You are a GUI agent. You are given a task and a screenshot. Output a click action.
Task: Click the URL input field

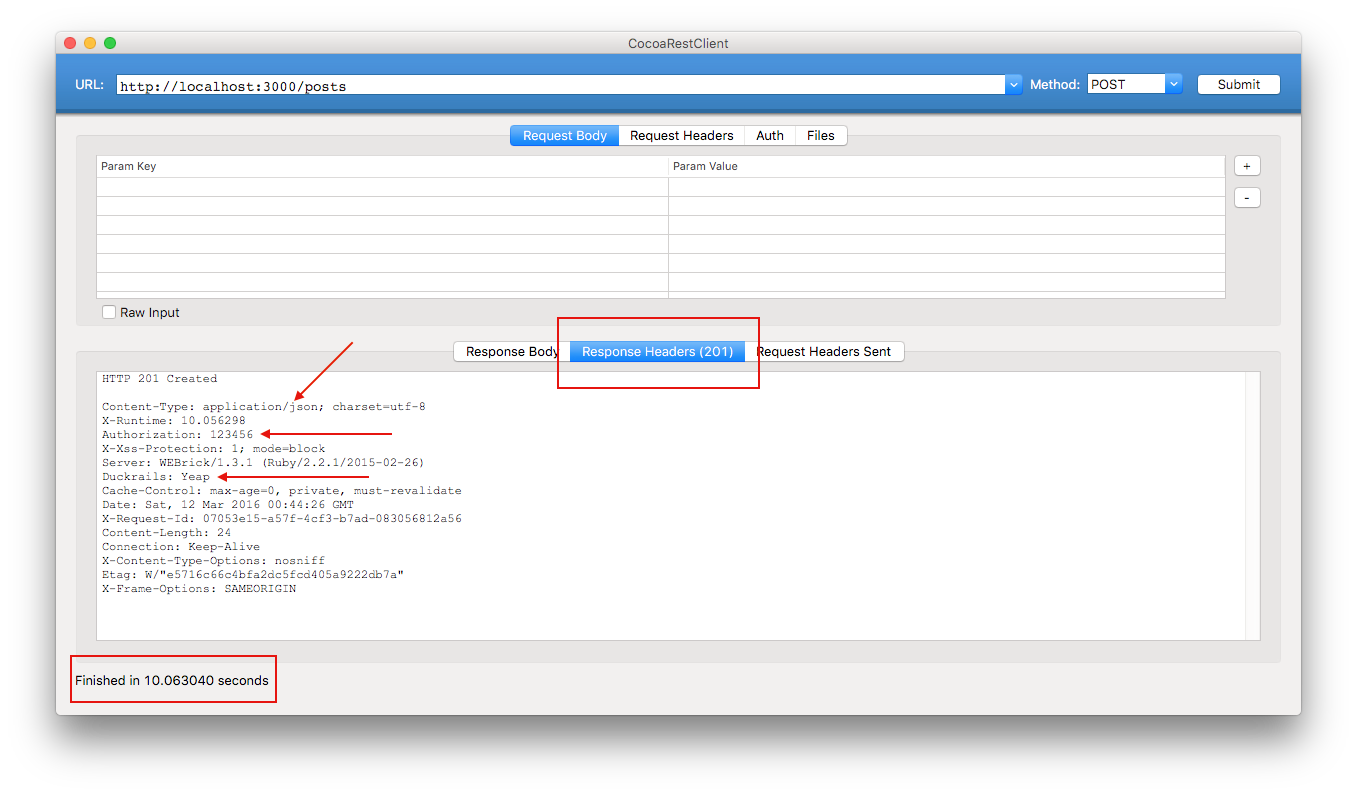(x=561, y=85)
